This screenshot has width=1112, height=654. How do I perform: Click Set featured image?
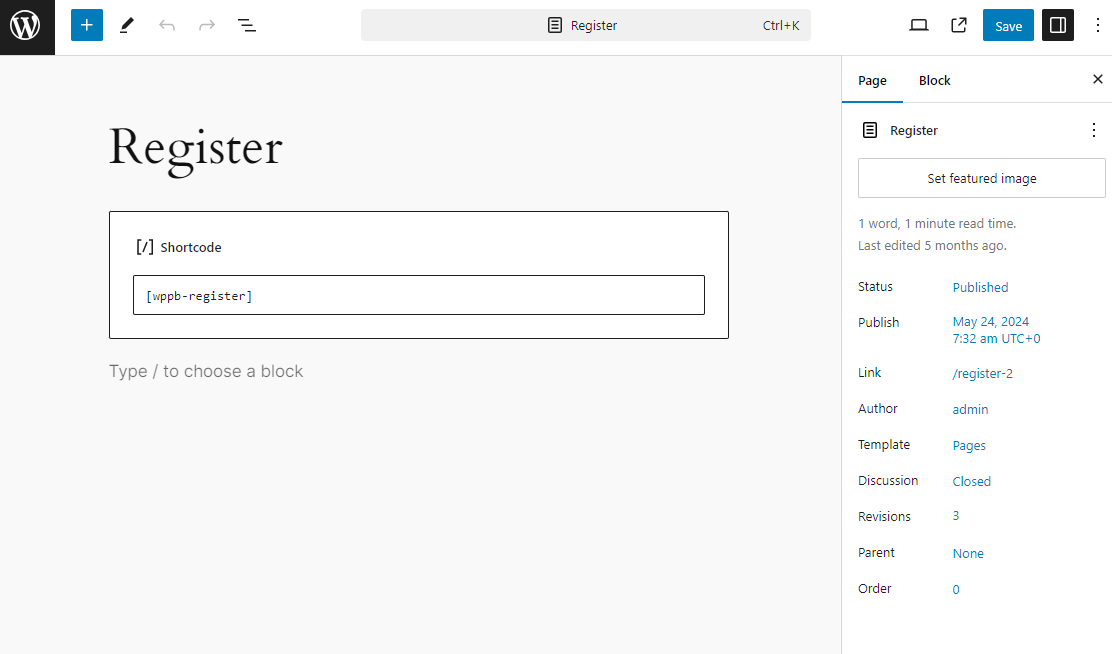980,178
